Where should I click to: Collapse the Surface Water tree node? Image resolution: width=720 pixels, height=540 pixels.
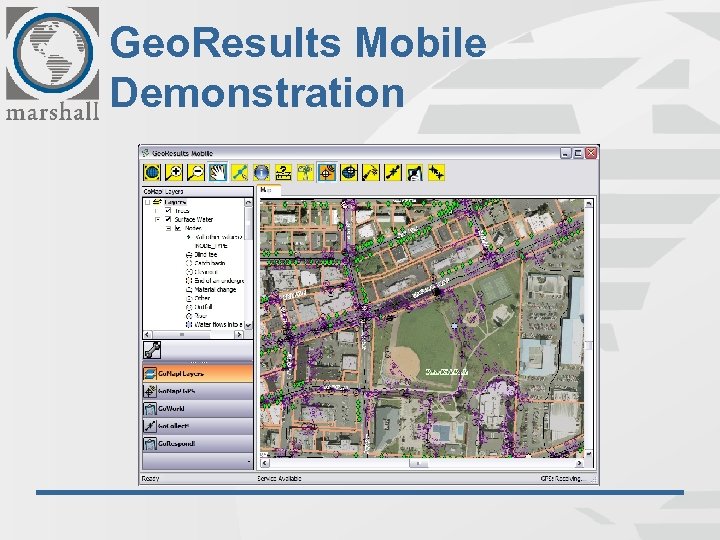coord(158,219)
